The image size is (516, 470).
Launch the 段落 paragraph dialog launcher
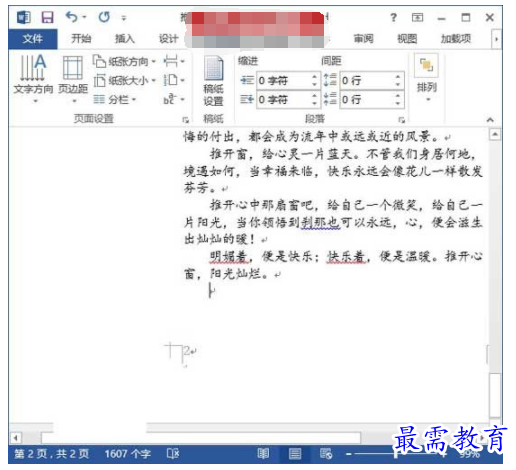tap(402, 120)
